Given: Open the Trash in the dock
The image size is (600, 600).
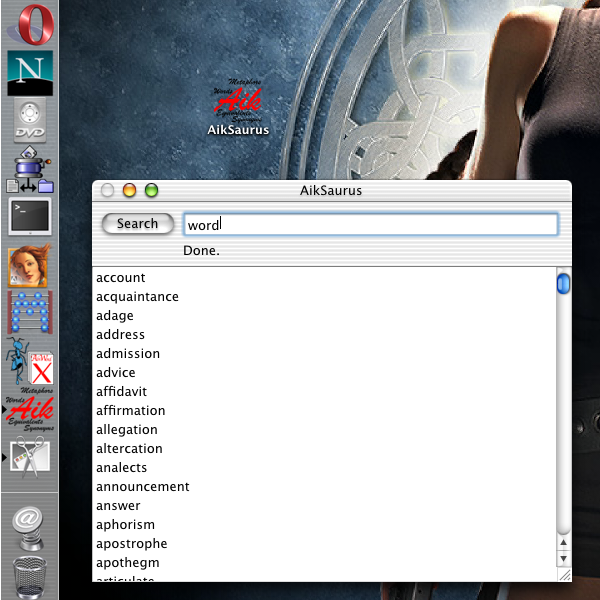Looking at the screenshot, I should click(x=30, y=576).
